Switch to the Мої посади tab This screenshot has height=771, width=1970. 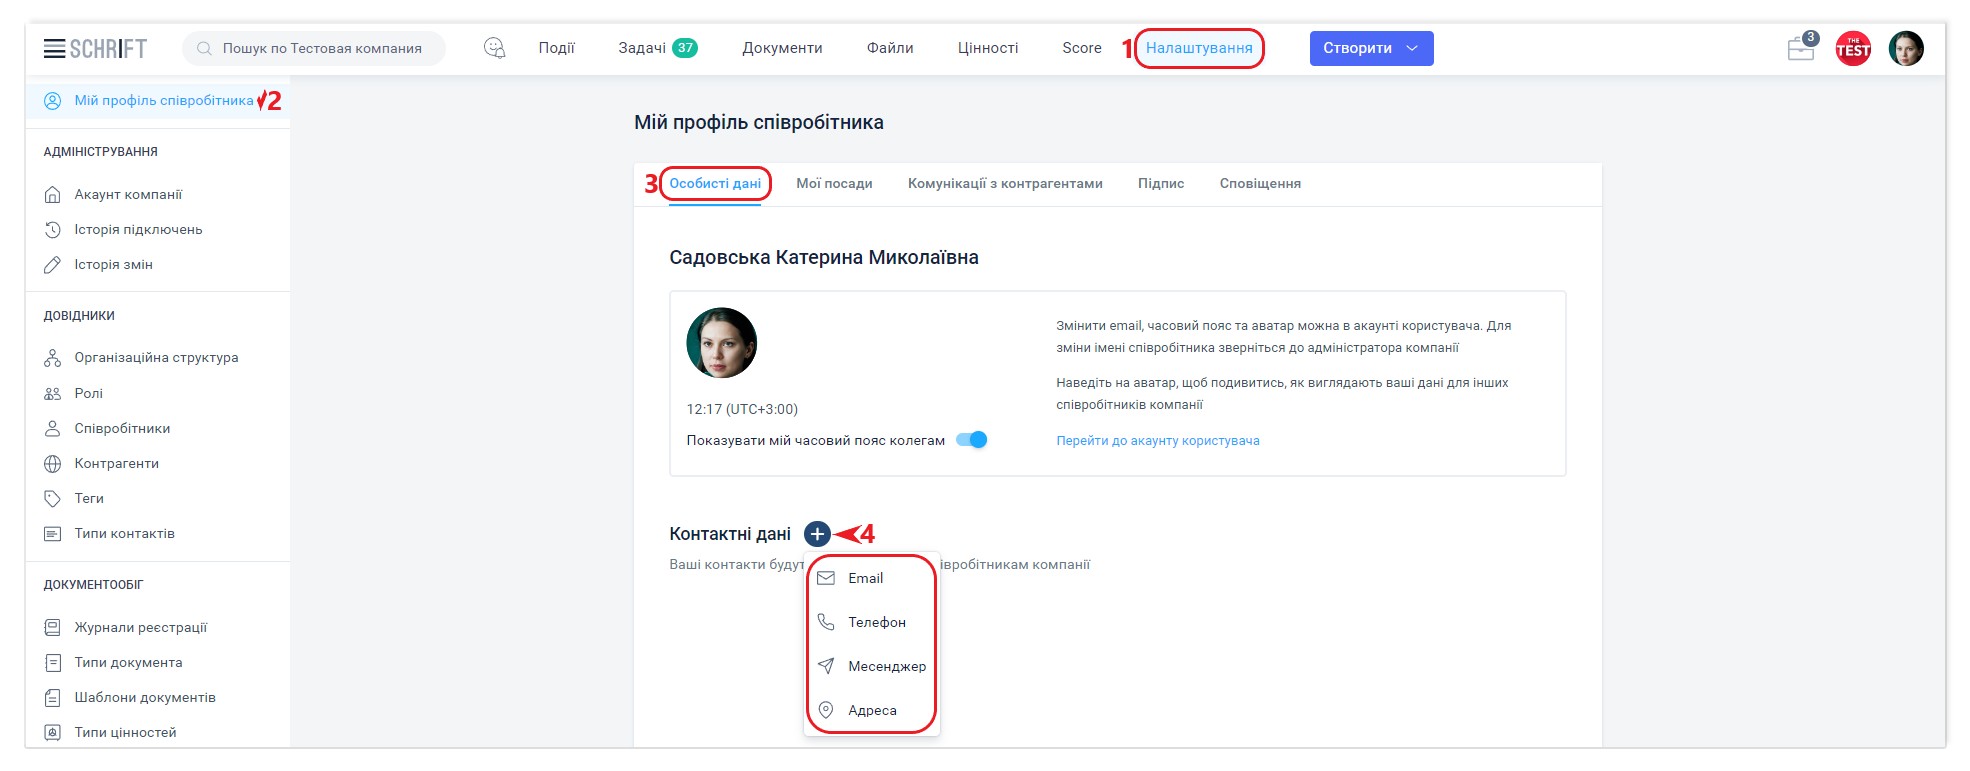834,184
